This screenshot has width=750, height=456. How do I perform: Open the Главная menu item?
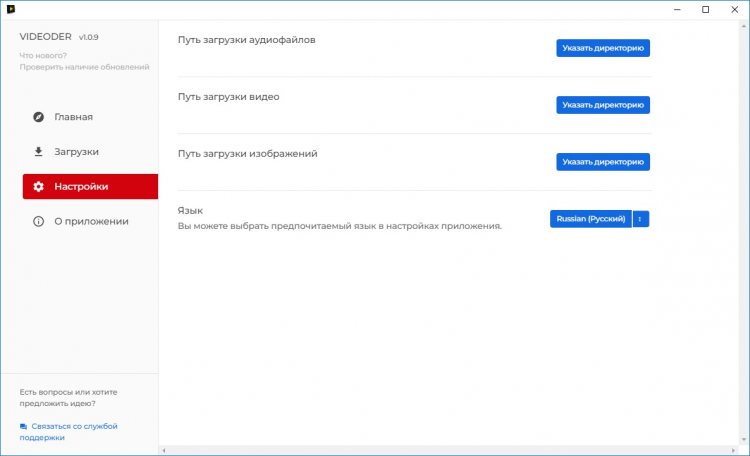tap(73, 117)
